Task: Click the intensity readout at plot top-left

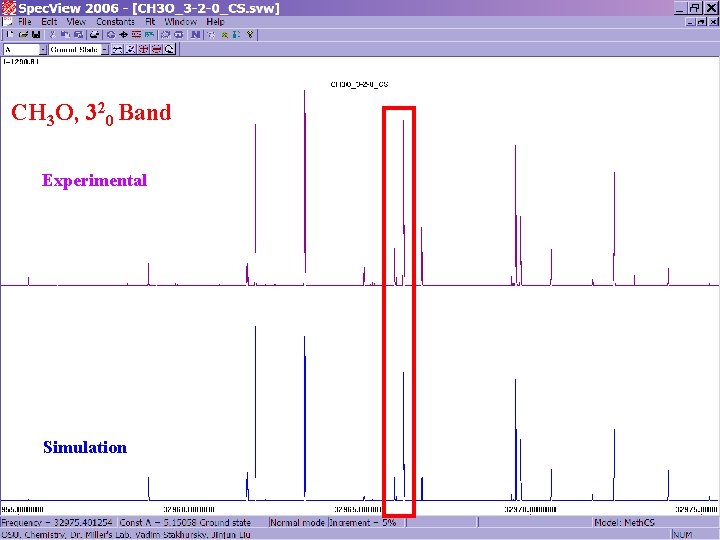Action: click(21, 62)
